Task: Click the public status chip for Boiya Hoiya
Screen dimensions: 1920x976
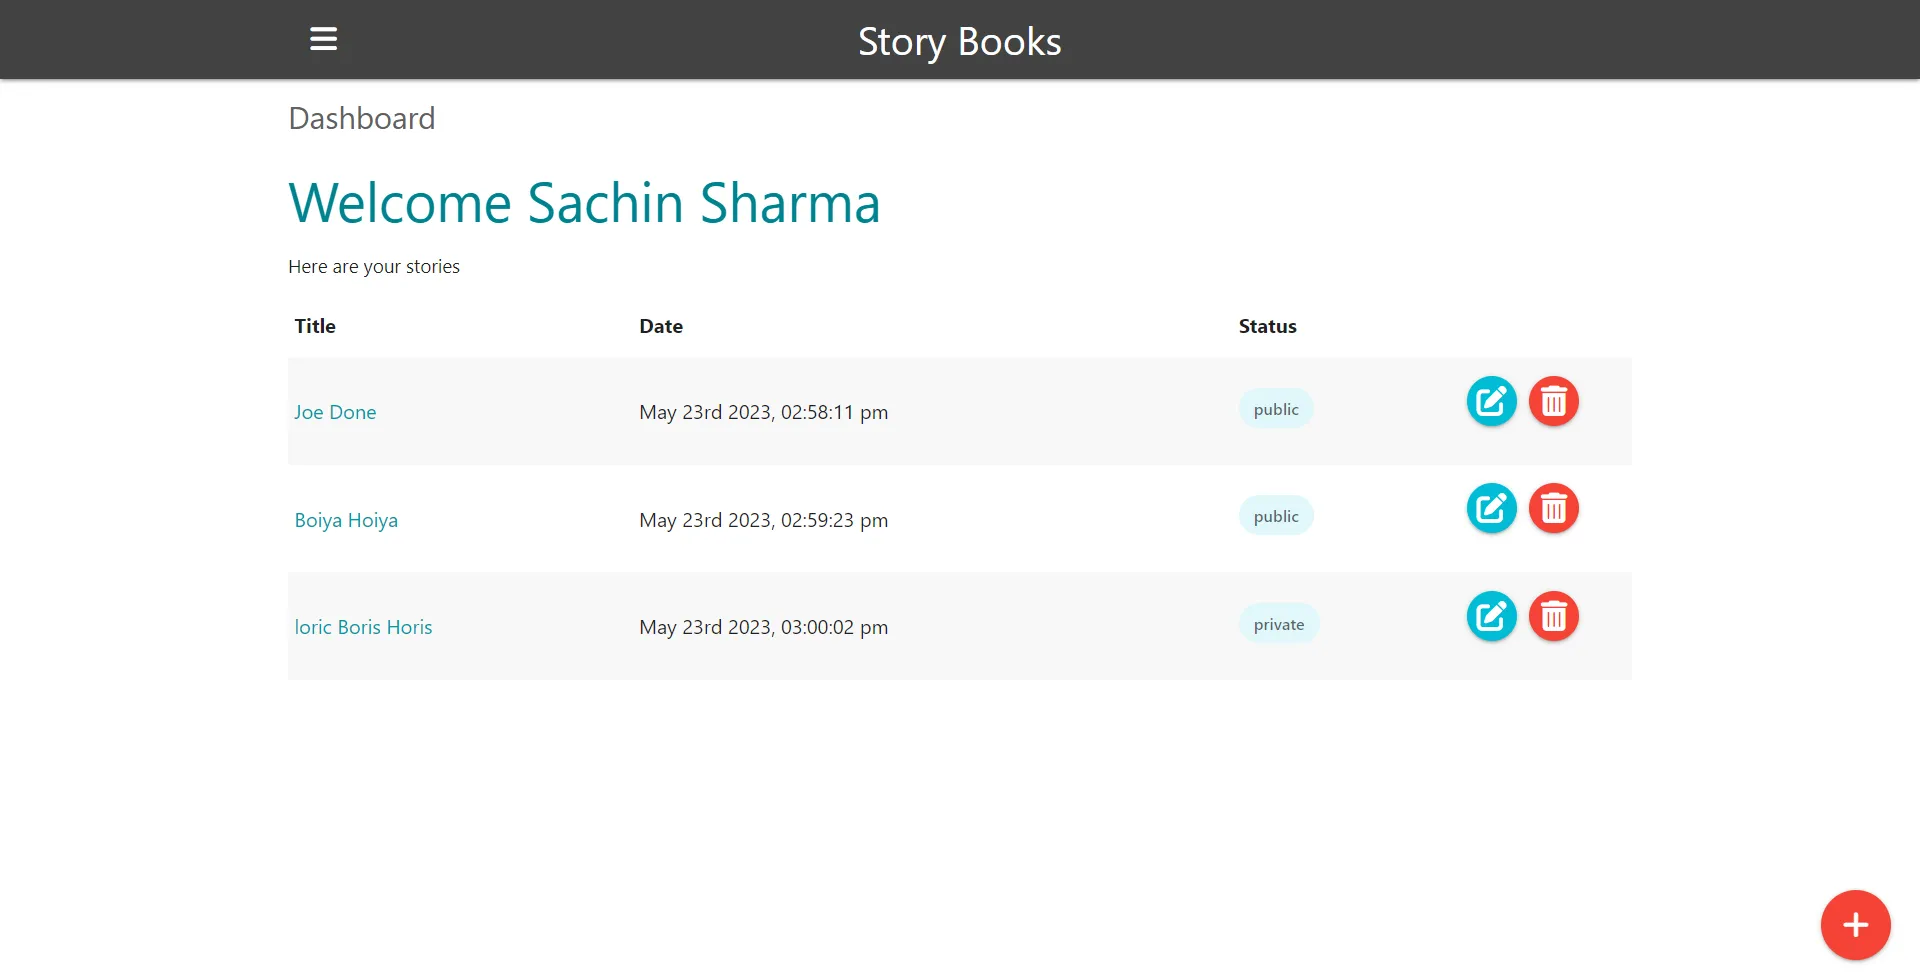Action: click(x=1276, y=516)
